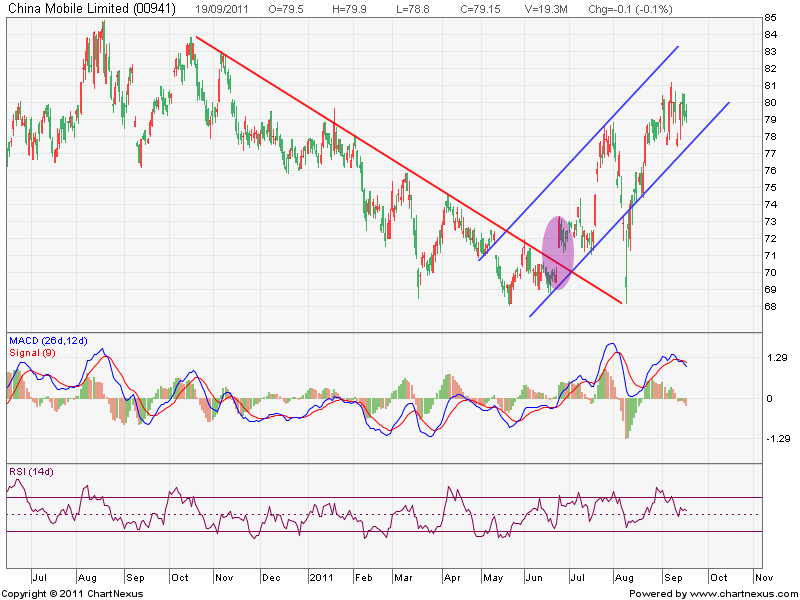Click the China Mobile Limited (00941) title
The height and width of the screenshot is (600, 800).
coord(69,7)
